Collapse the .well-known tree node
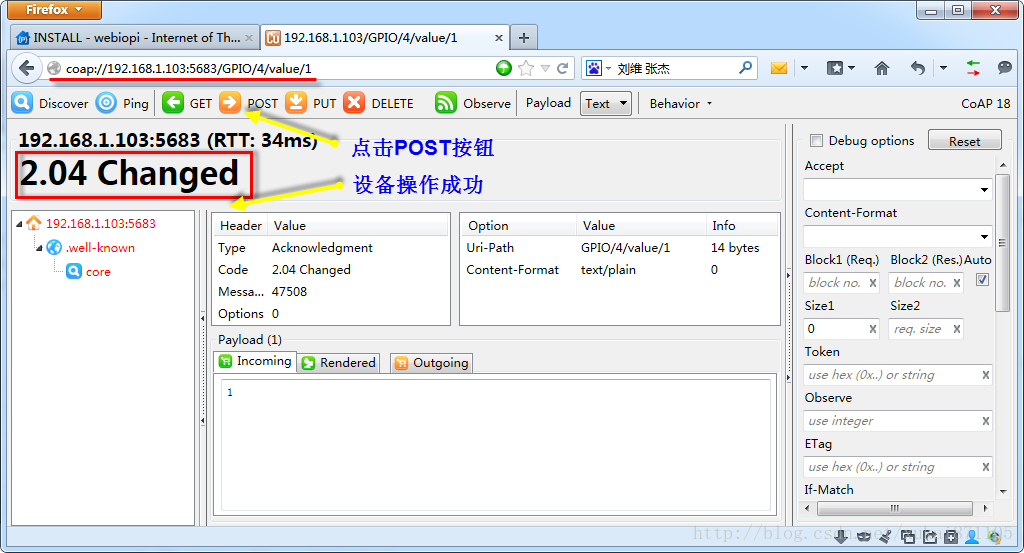 [39, 248]
